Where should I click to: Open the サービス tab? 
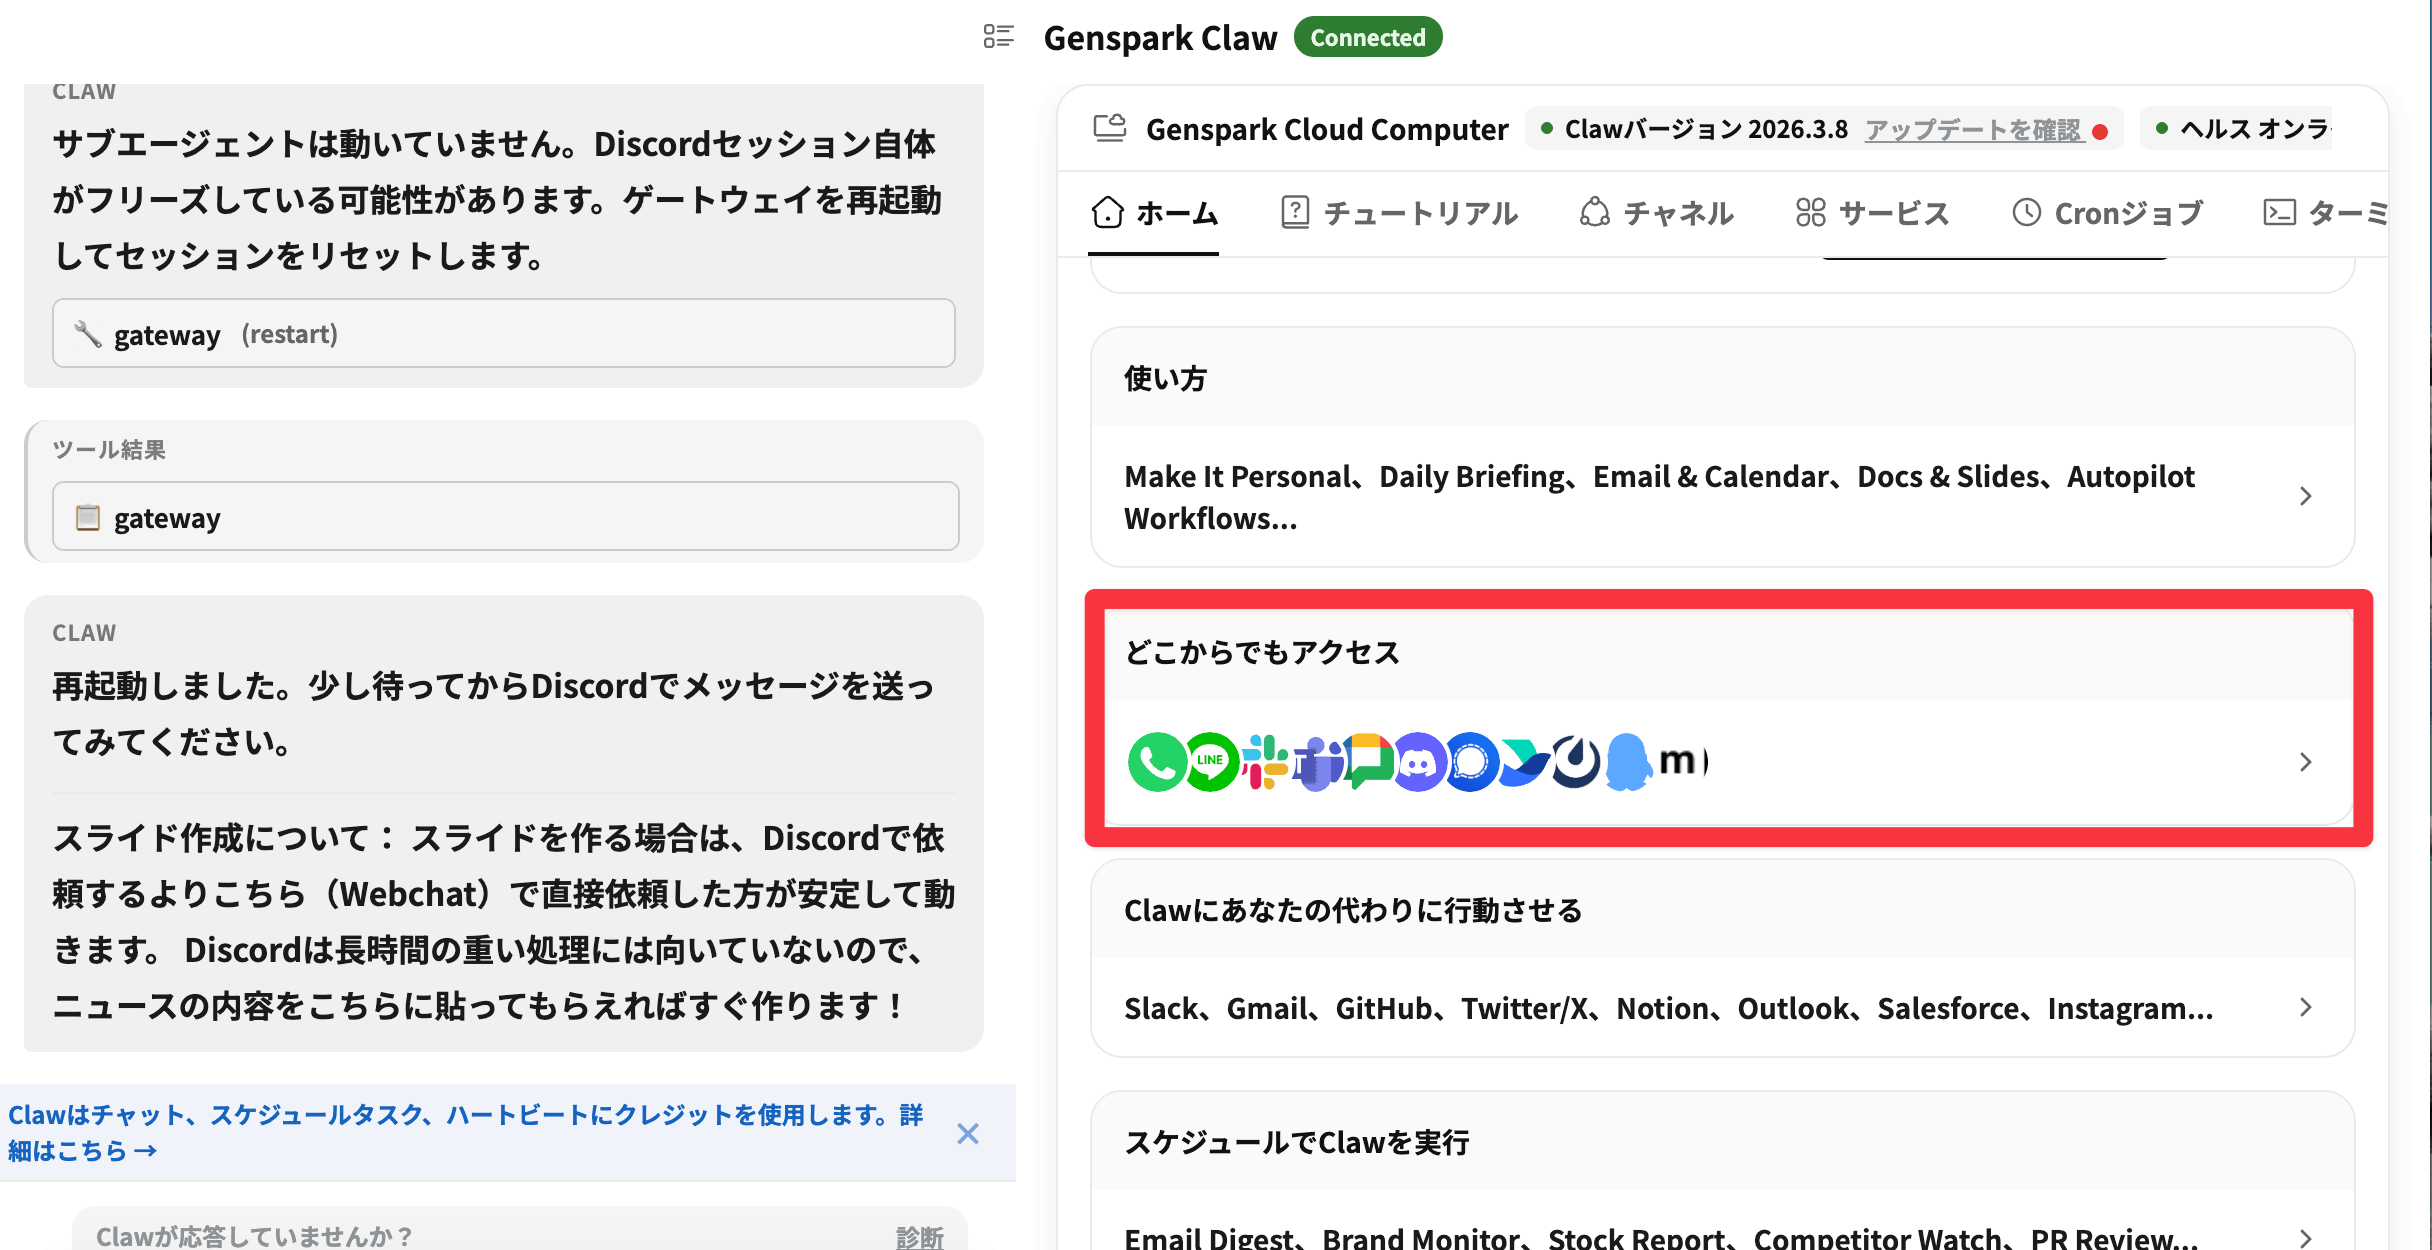coord(1872,213)
